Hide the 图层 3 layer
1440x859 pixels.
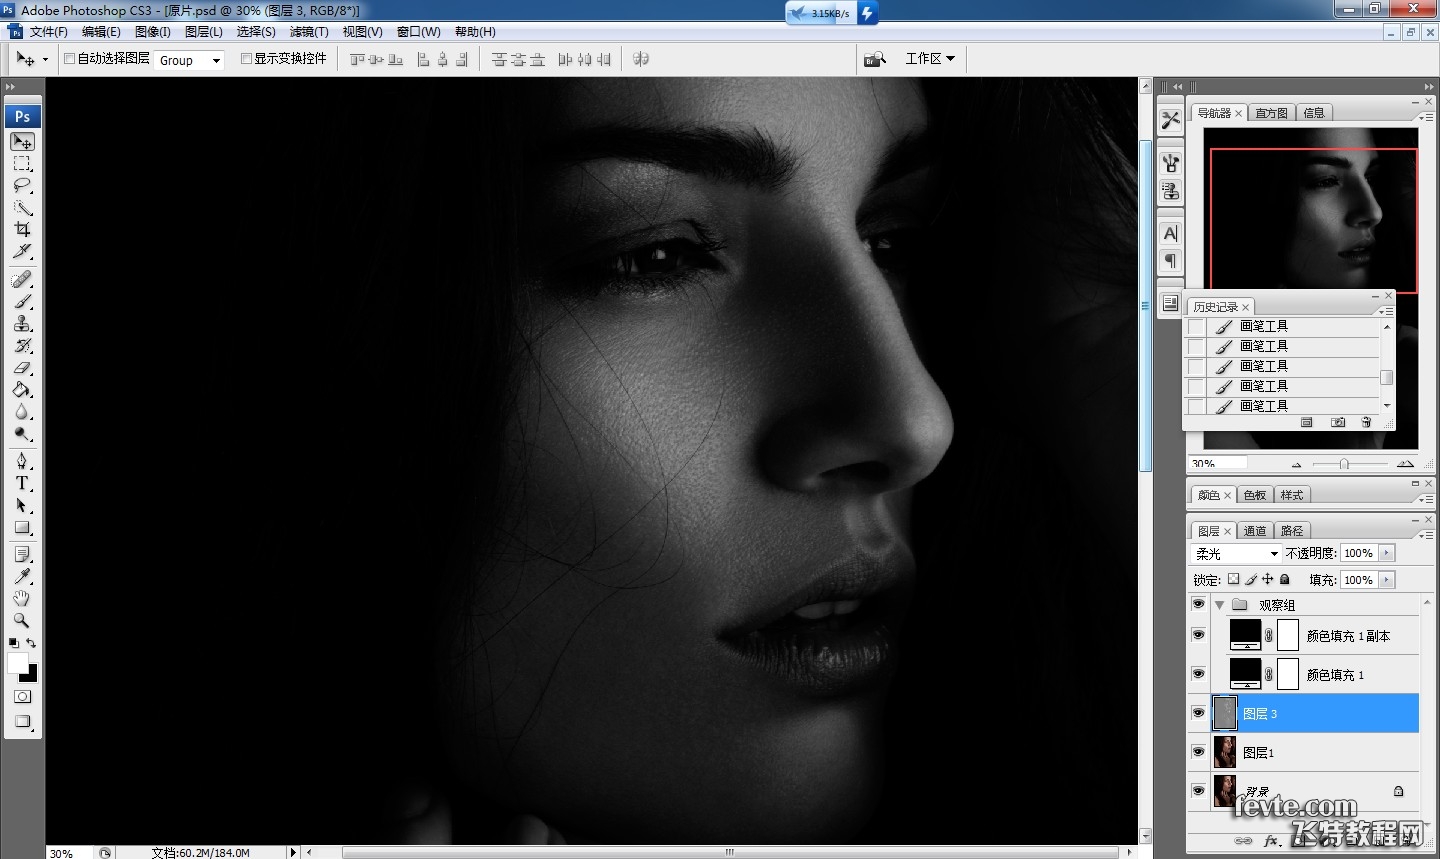1198,713
